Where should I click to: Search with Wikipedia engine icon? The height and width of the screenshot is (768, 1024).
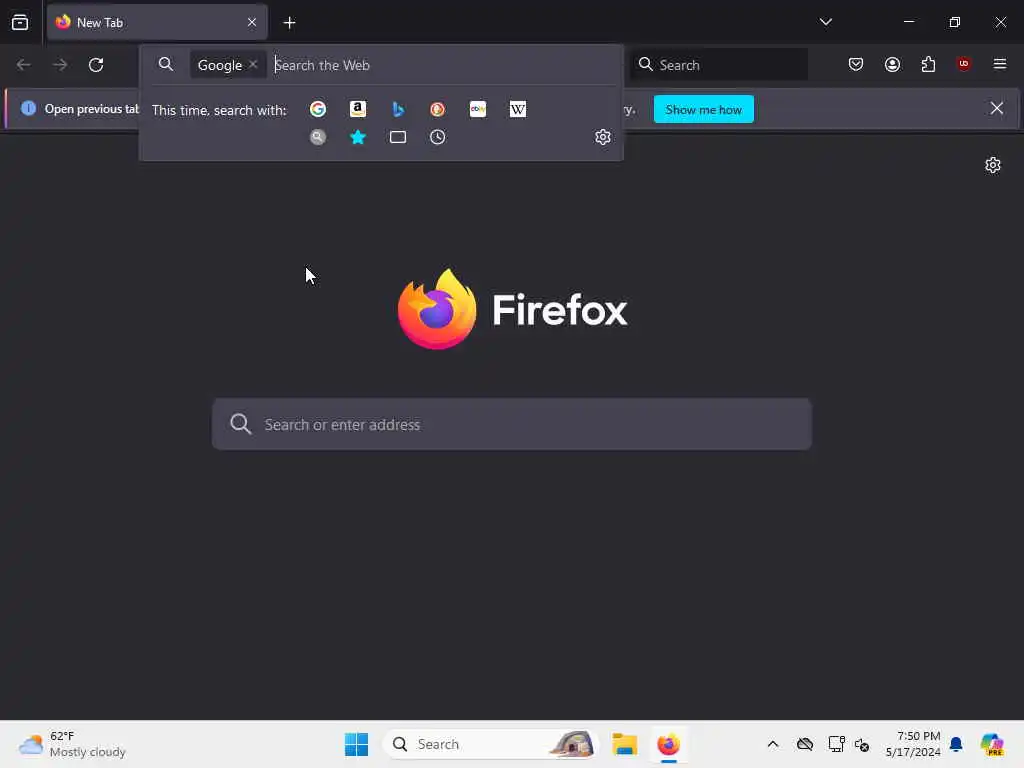click(x=518, y=109)
